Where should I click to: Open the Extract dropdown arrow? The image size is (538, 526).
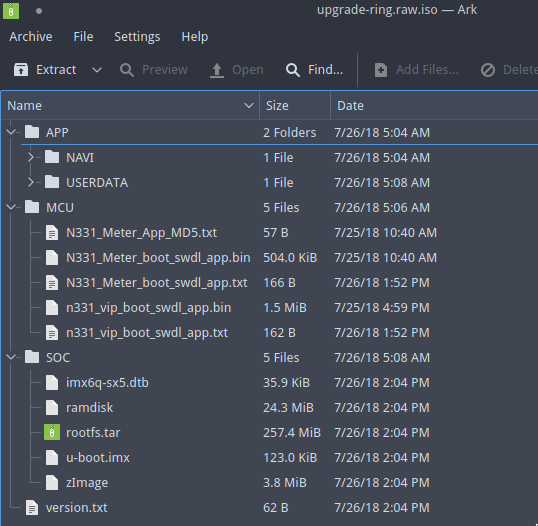97,70
